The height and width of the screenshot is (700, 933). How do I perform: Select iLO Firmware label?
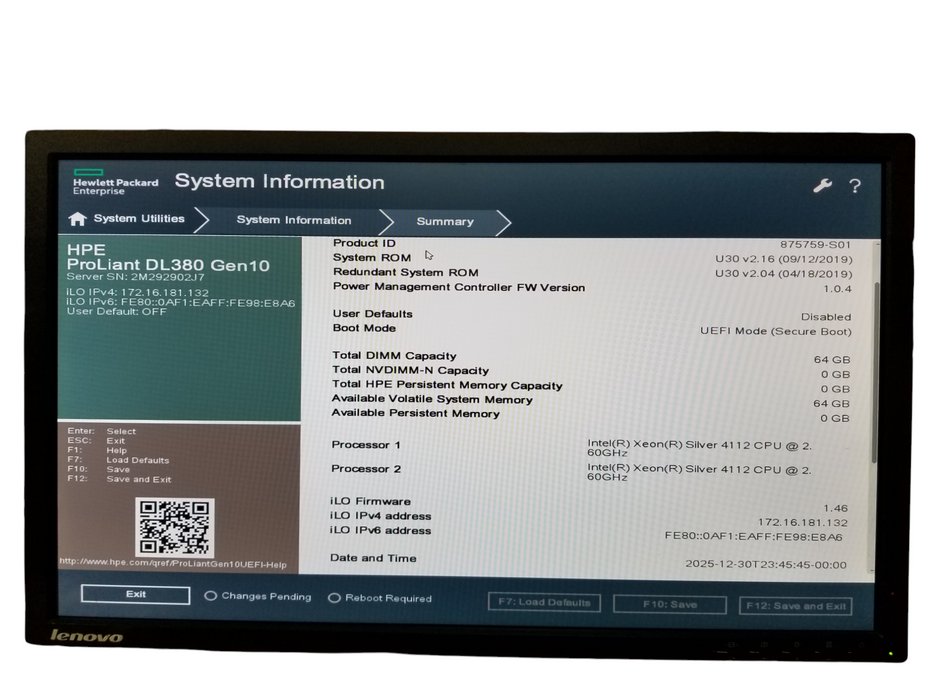pyautogui.click(x=370, y=501)
